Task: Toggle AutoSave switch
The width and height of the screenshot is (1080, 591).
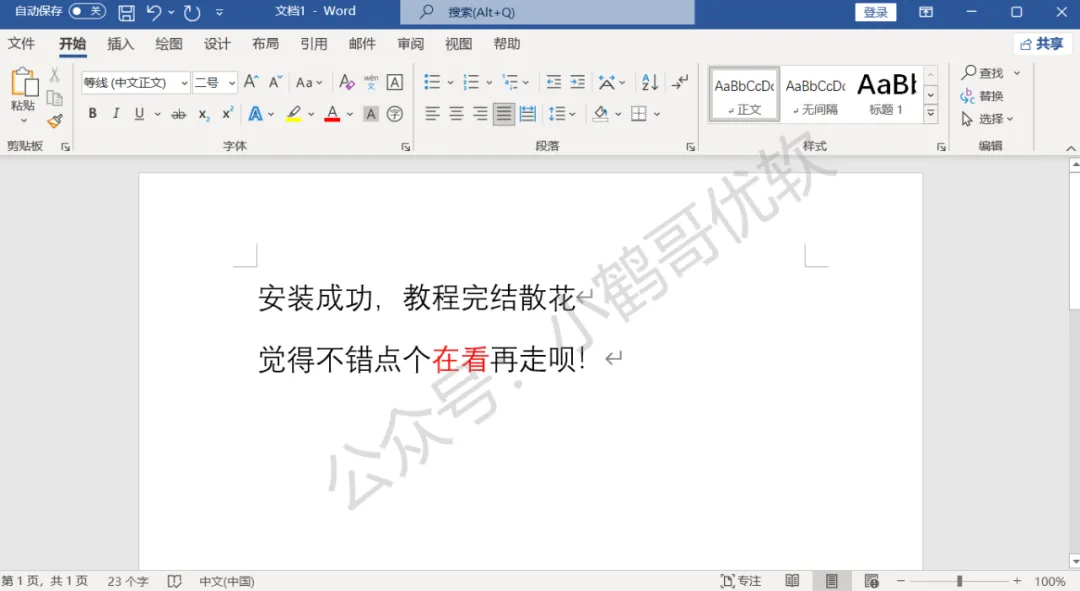Action: tap(87, 11)
